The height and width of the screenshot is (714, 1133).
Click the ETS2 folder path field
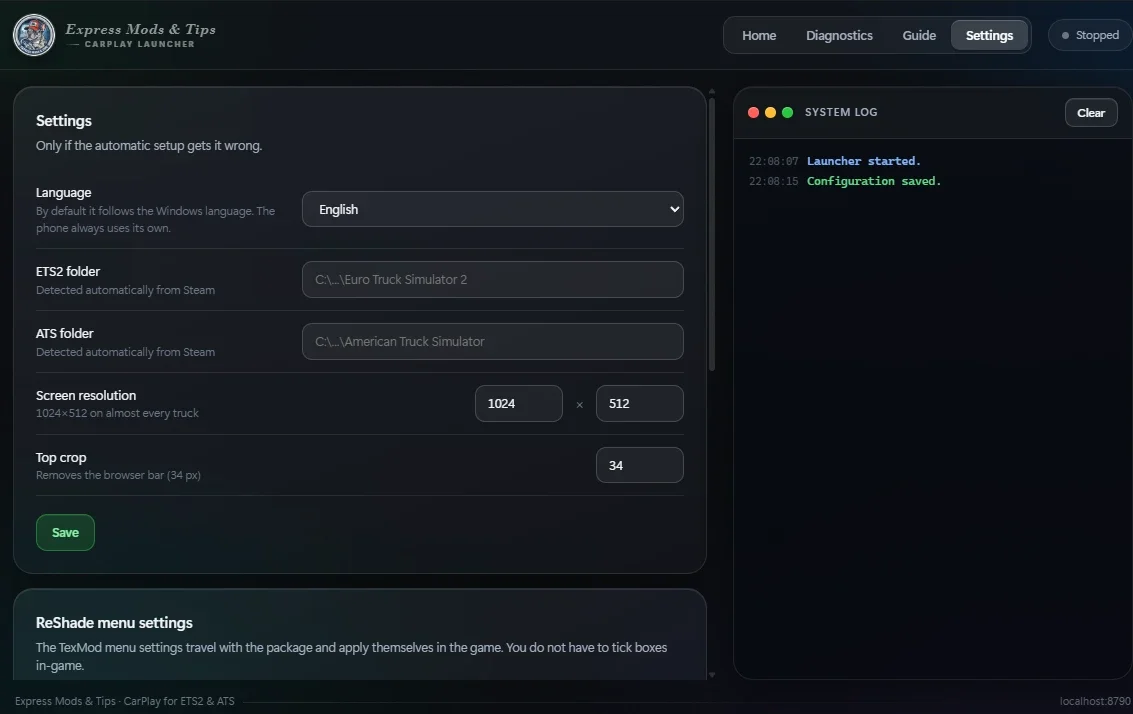click(x=493, y=280)
